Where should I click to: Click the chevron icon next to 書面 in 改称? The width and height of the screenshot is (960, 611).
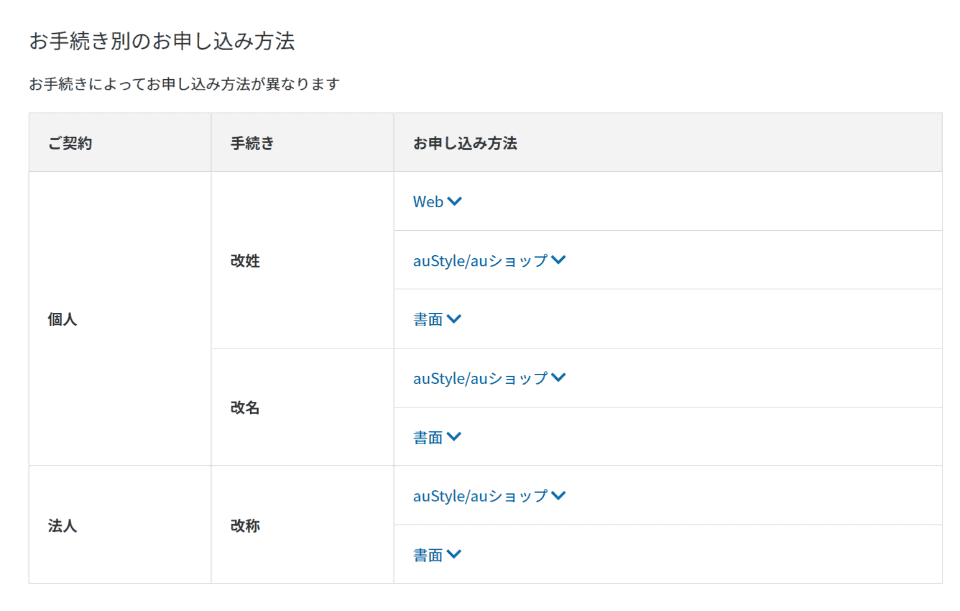[454, 554]
